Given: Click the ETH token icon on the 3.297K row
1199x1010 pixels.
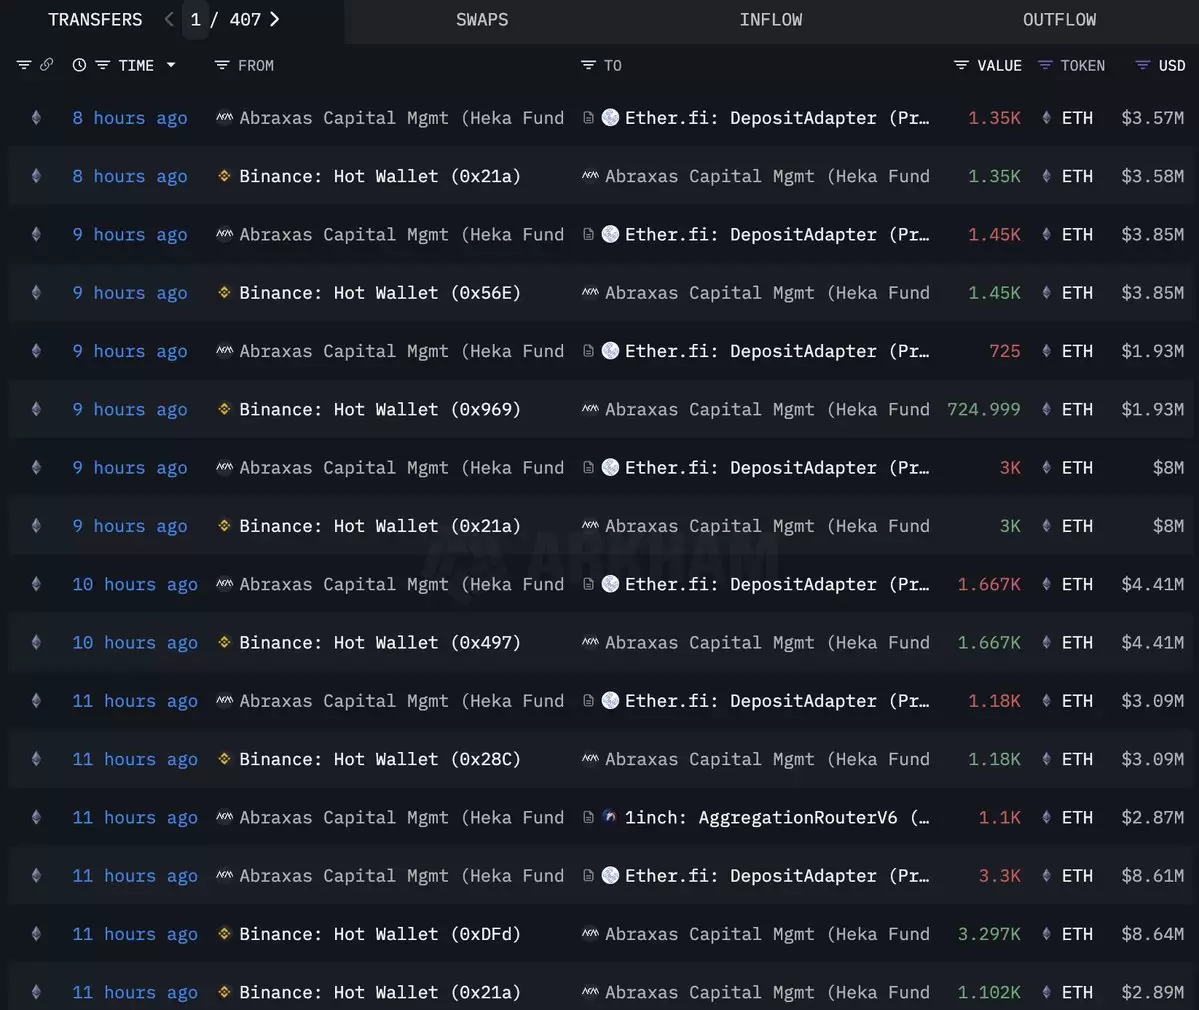Looking at the screenshot, I should (1046, 934).
